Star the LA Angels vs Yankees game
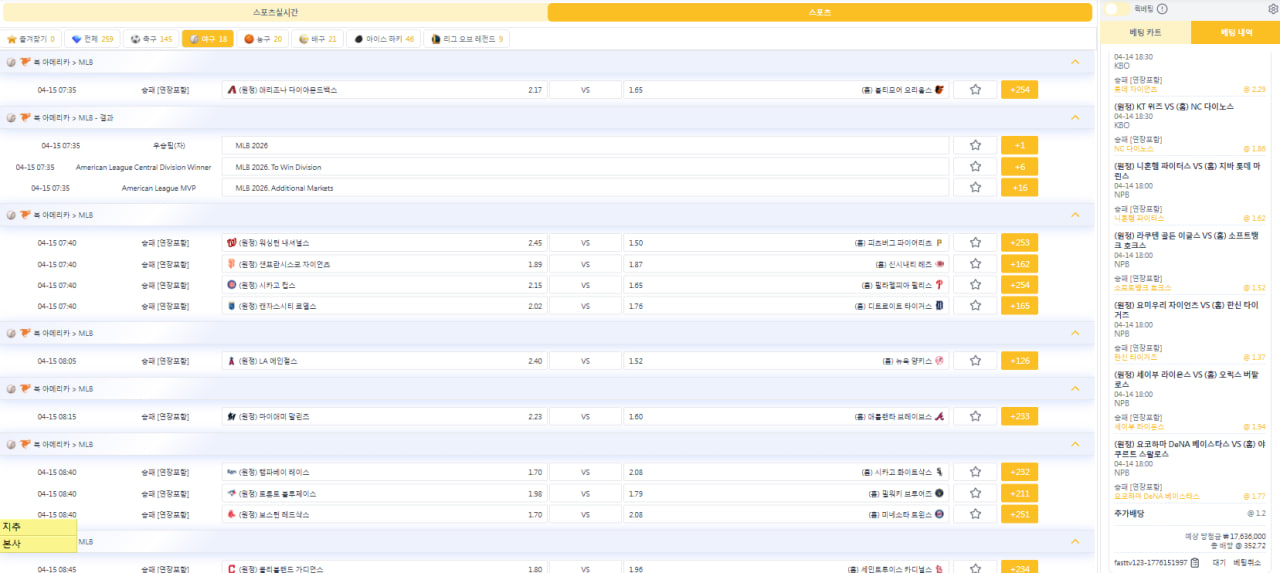Image resolution: width=1280 pixels, height=573 pixels. click(x=975, y=361)
